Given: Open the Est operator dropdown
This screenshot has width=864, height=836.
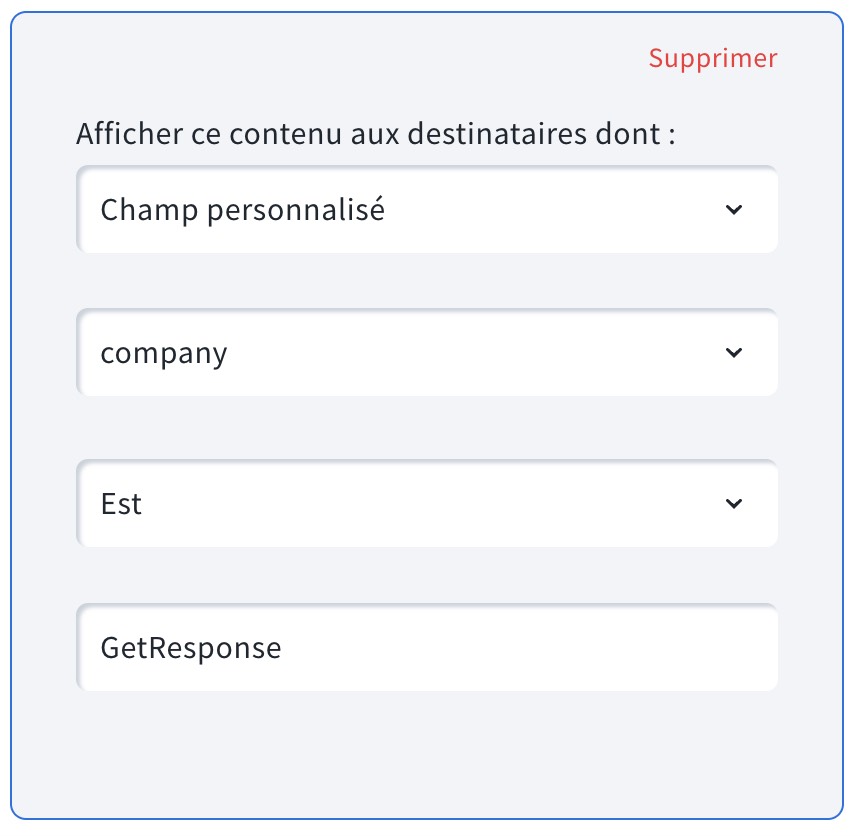Looking at the screenshot, I should click(x=426, y=504).
